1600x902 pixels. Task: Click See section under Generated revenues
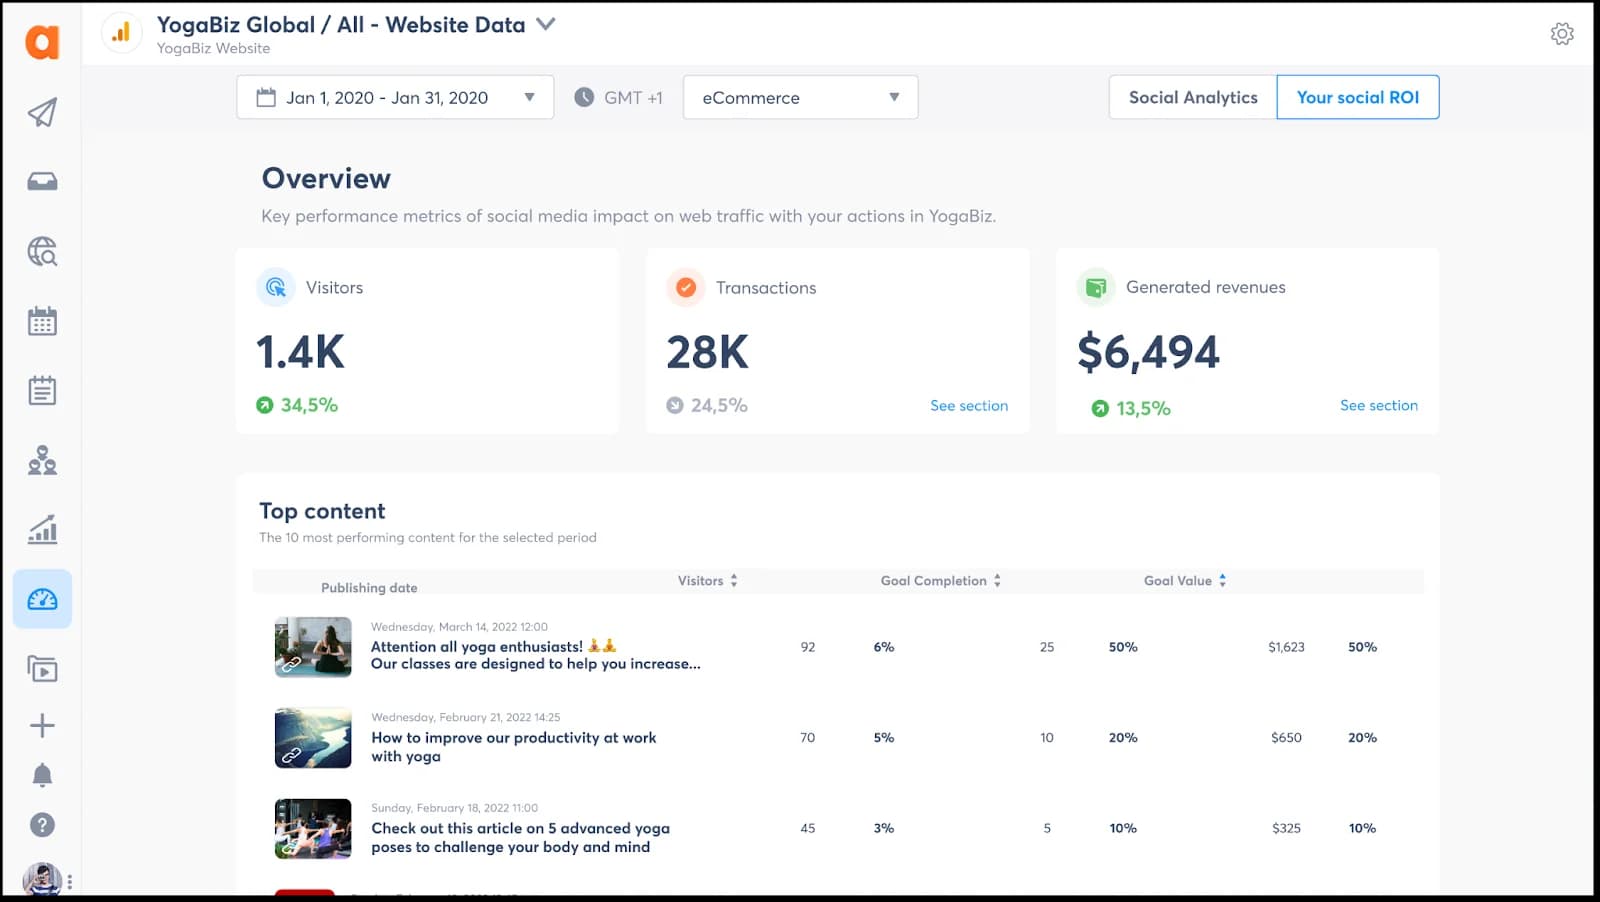(x=1379, y=405)
